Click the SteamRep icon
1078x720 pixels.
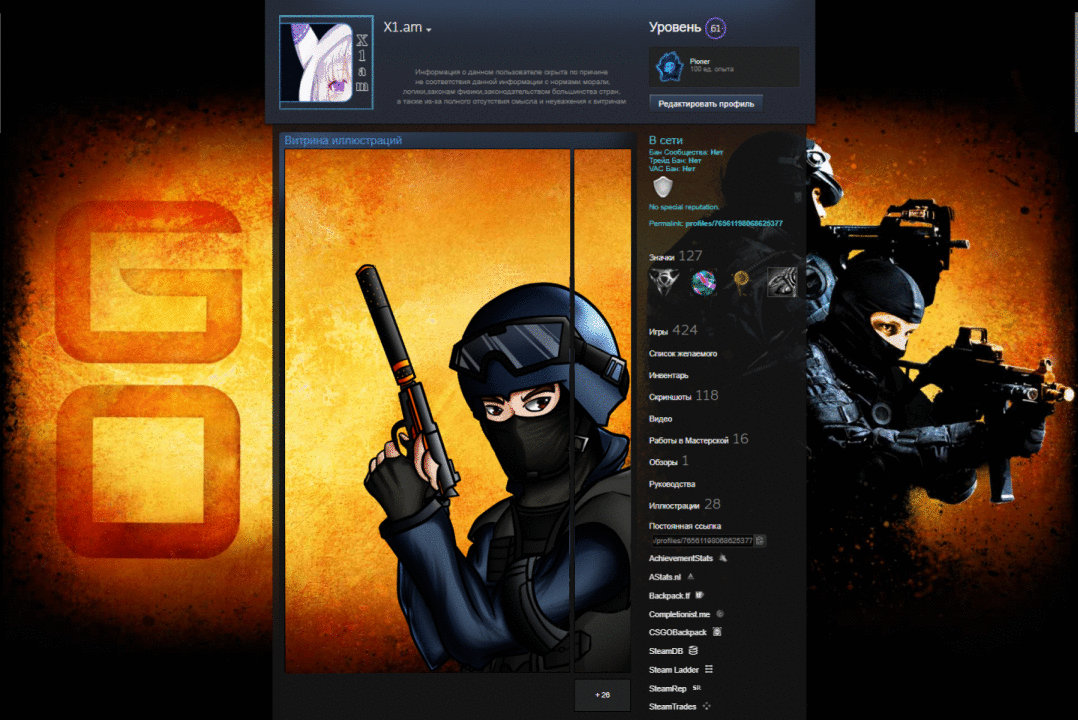pos(699,688)
